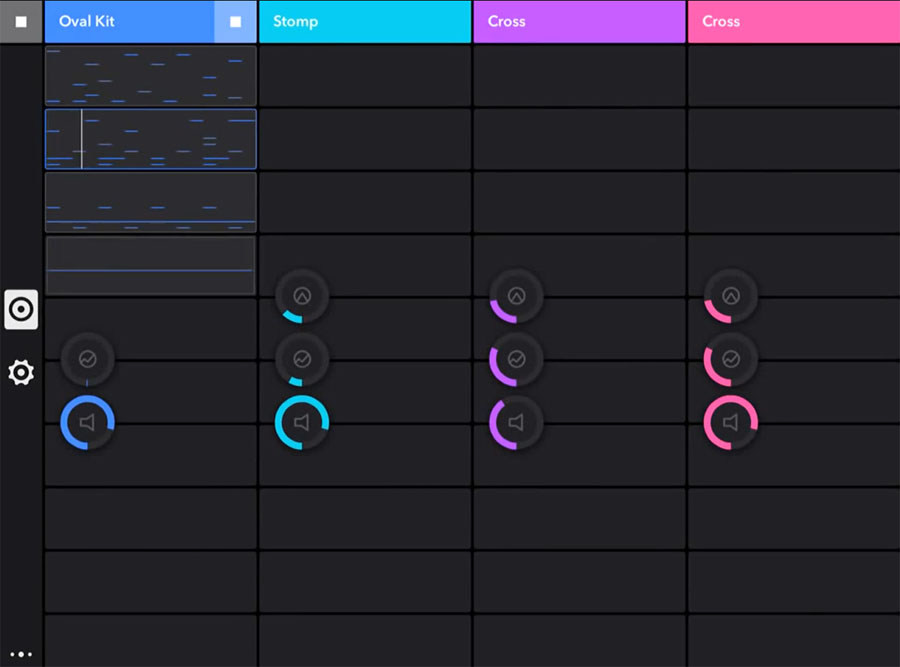900x667 pixels.
Task: Adjust the purple Cross triangle filter knob
Action: [x=516, y=296]
